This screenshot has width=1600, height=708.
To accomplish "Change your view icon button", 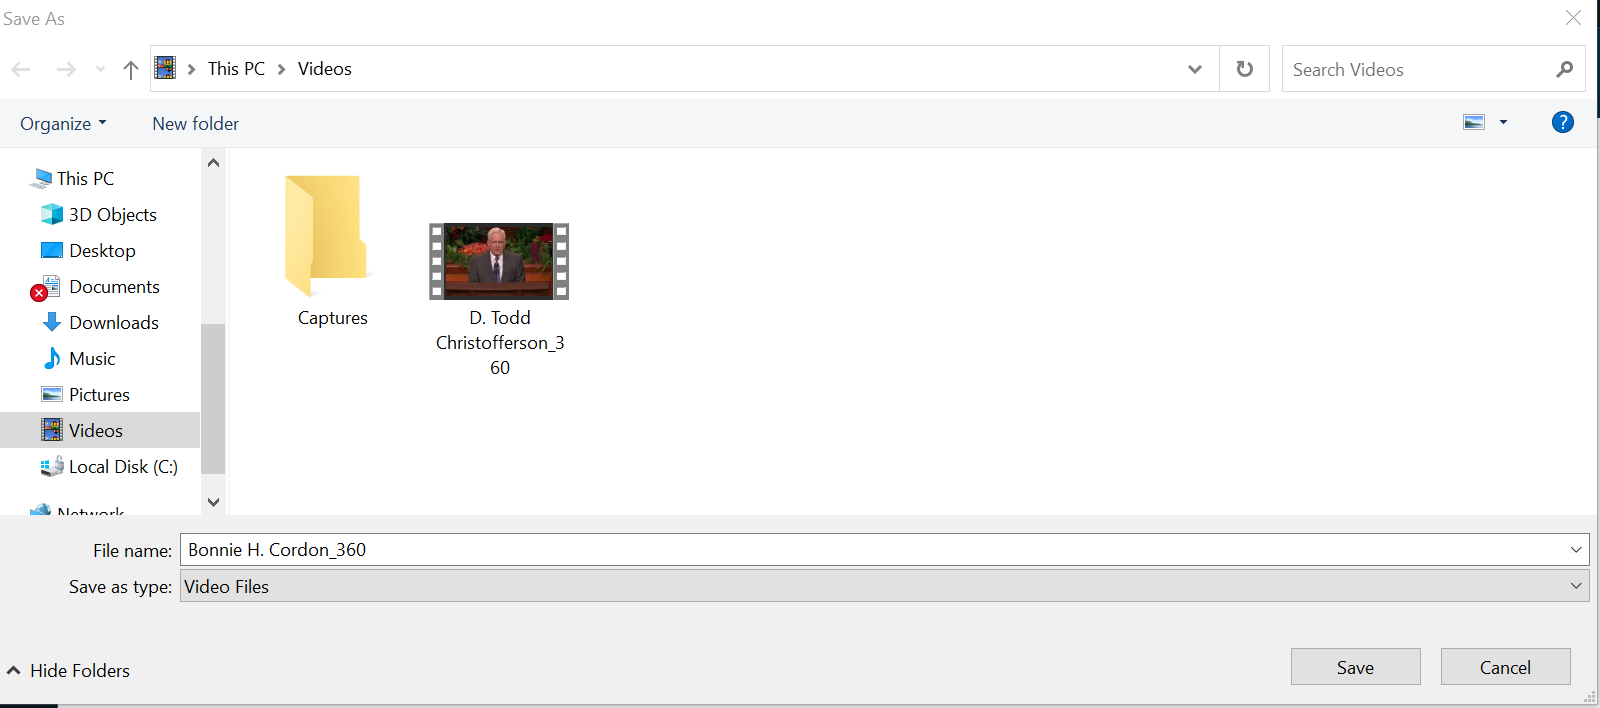I will pos(1474,122).
